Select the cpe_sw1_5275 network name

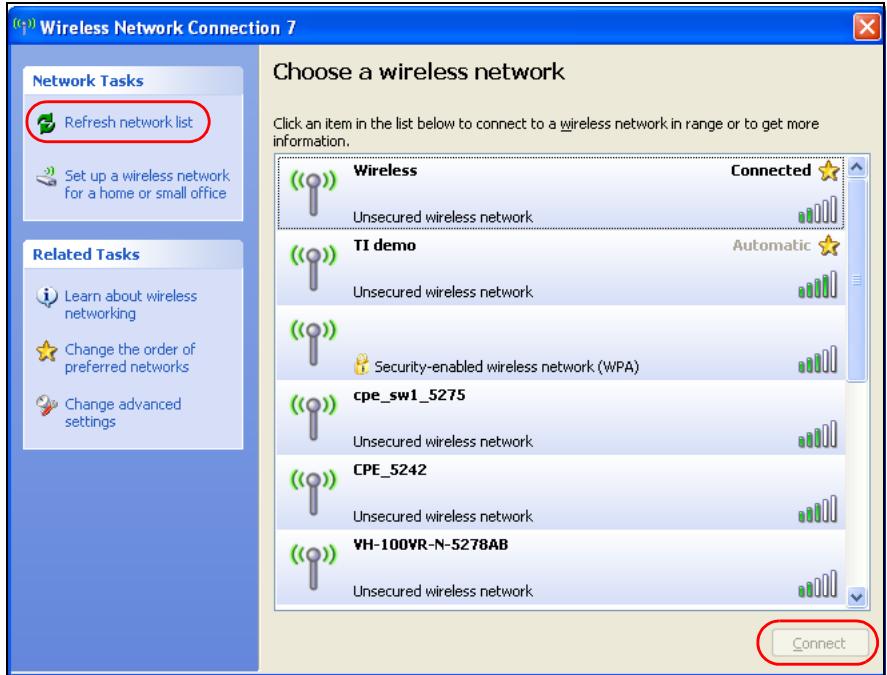(x=409, y=395)
